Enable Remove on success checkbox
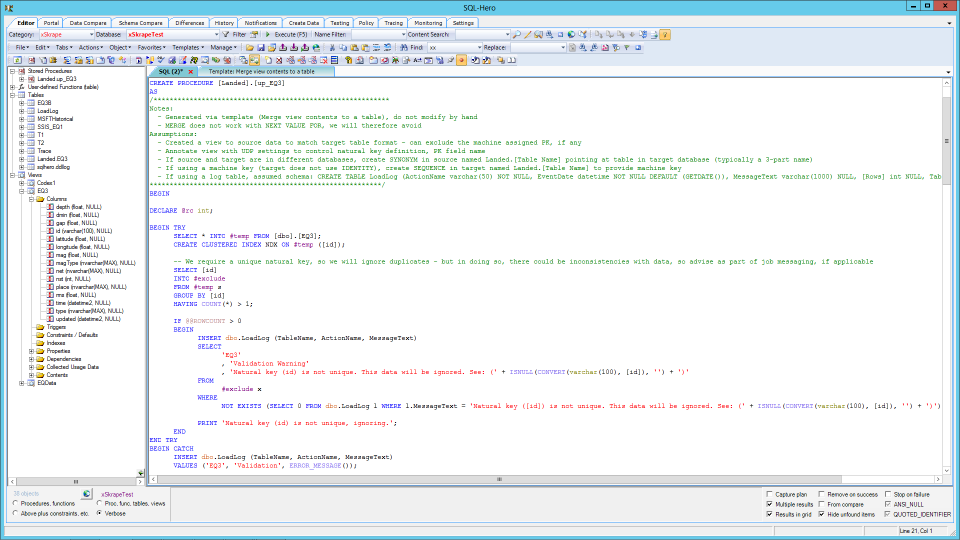Screen dimensions: 960x540 [822, 494]
